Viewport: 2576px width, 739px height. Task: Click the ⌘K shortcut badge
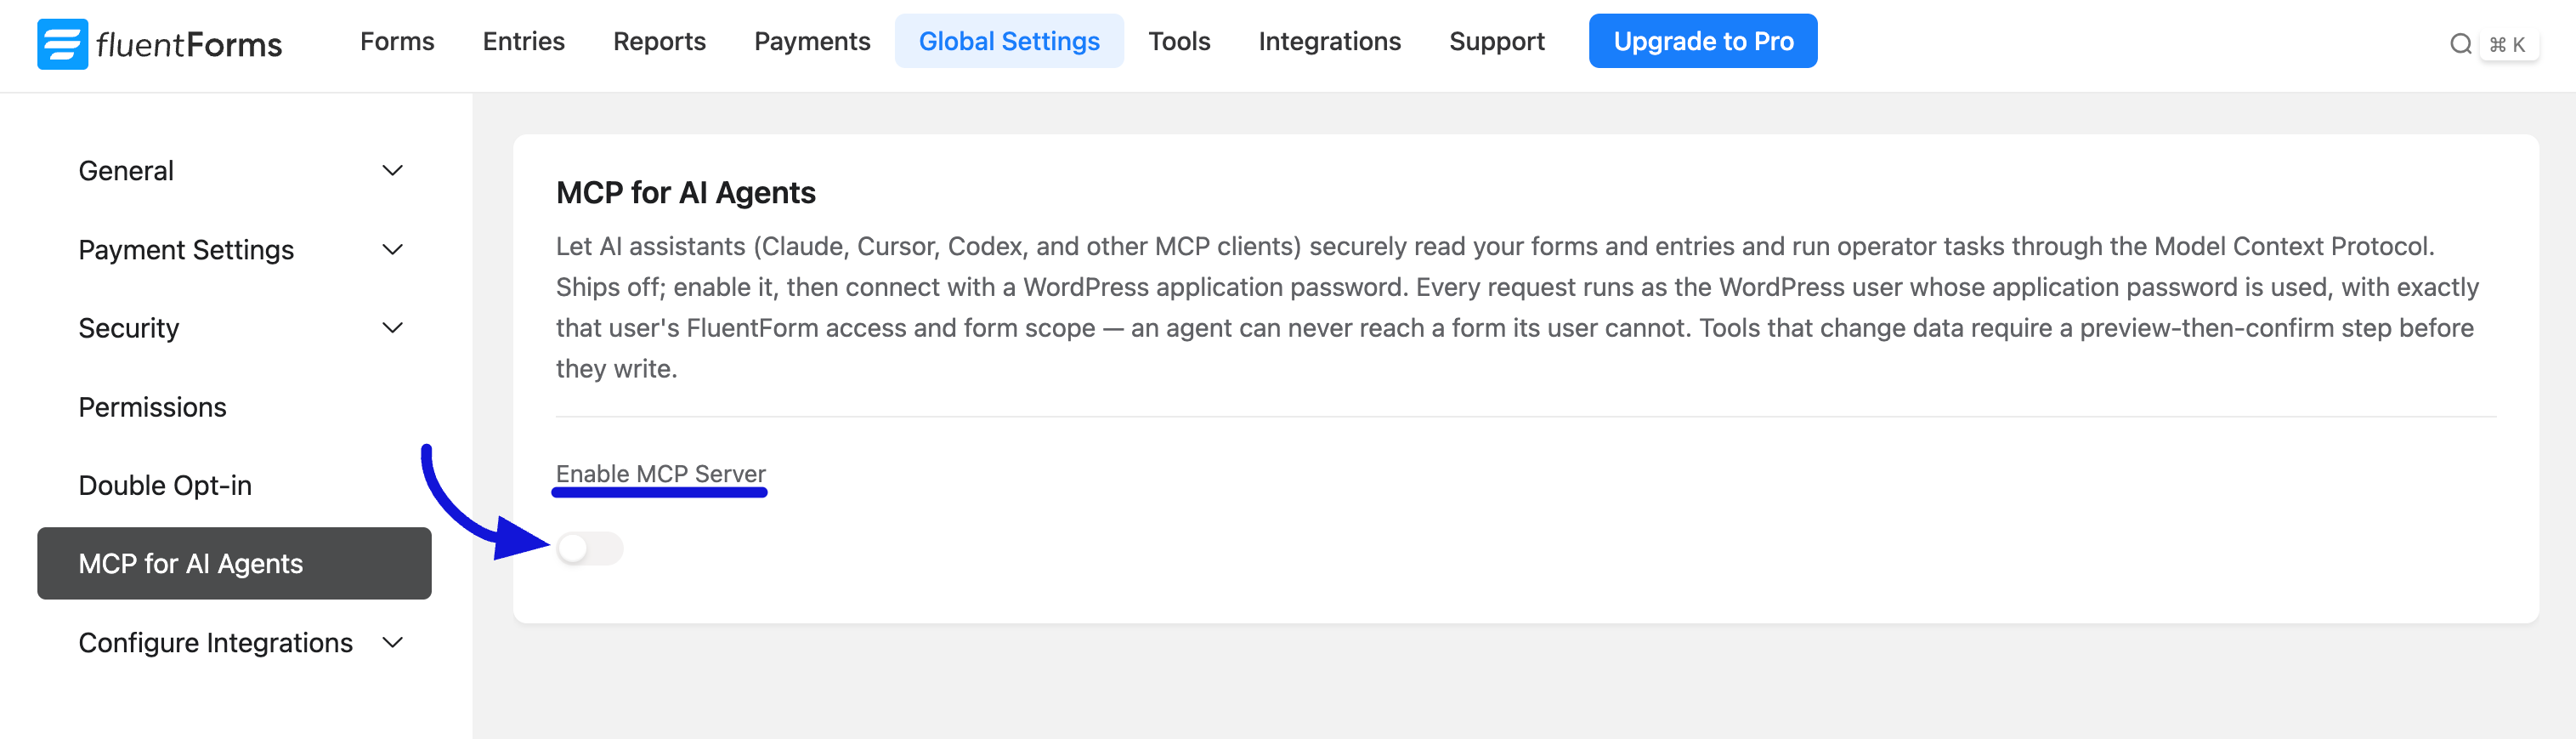coord(2508,44)
